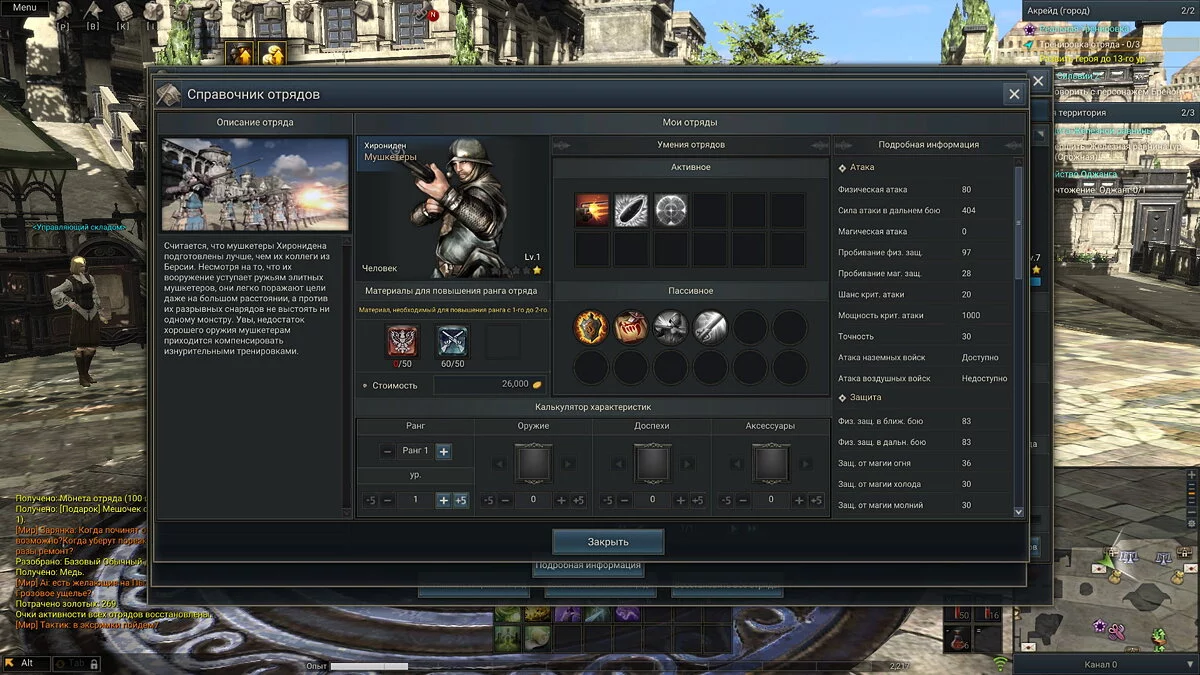Increase rank with plus beside Ранг 1
Screen dimensions: 1200x675
(443, 452)
